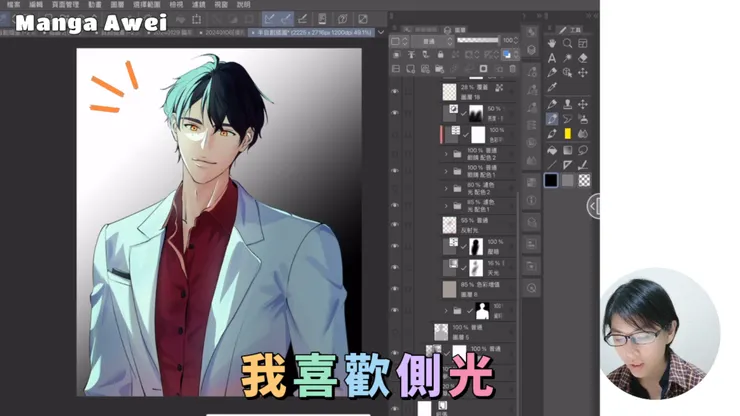Expand the 光 配色1 folder
740x416 pixels.
pyautogui.click(x=446, y=206)
